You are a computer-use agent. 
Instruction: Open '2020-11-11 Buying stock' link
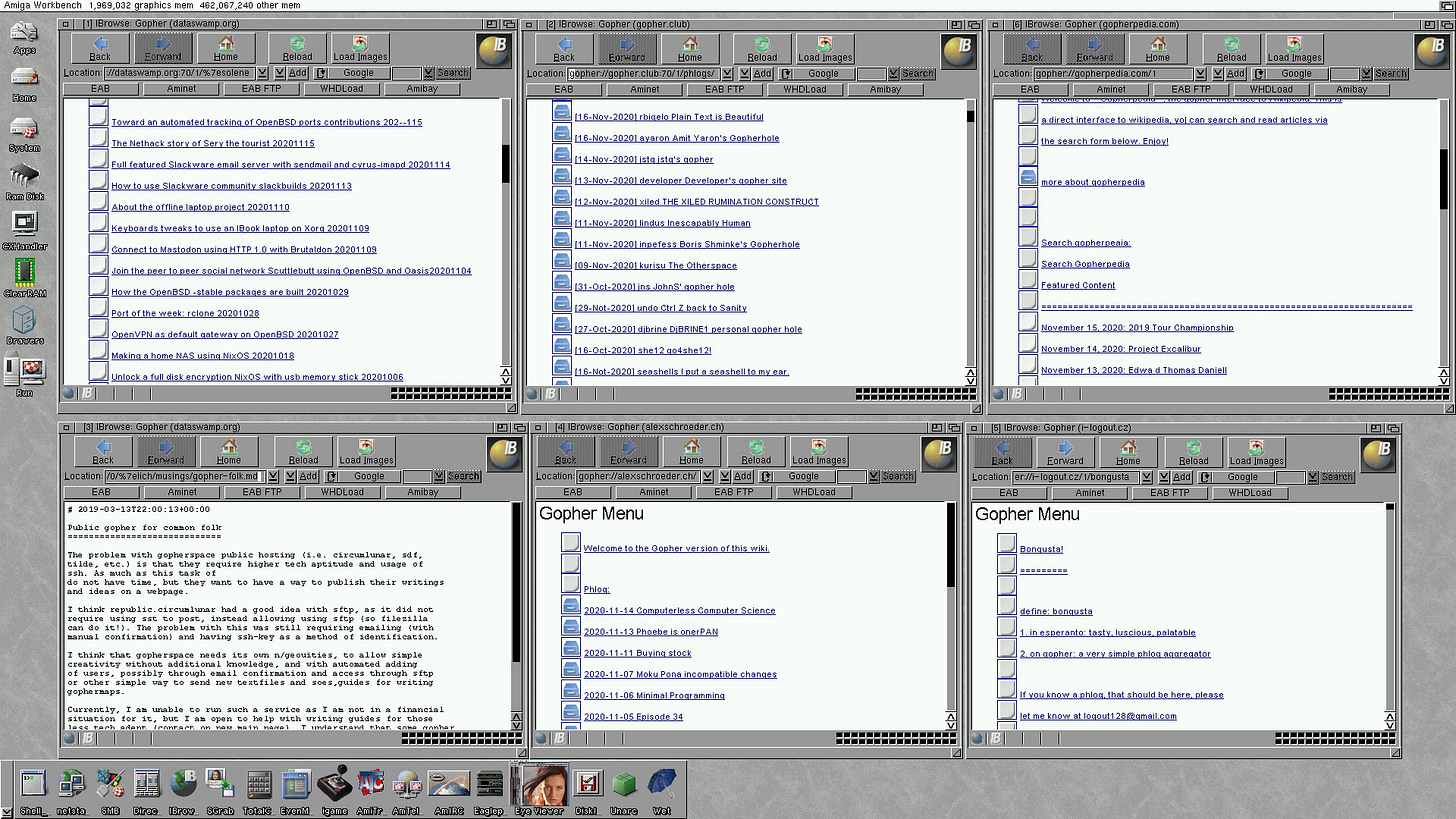click(637, 653)
